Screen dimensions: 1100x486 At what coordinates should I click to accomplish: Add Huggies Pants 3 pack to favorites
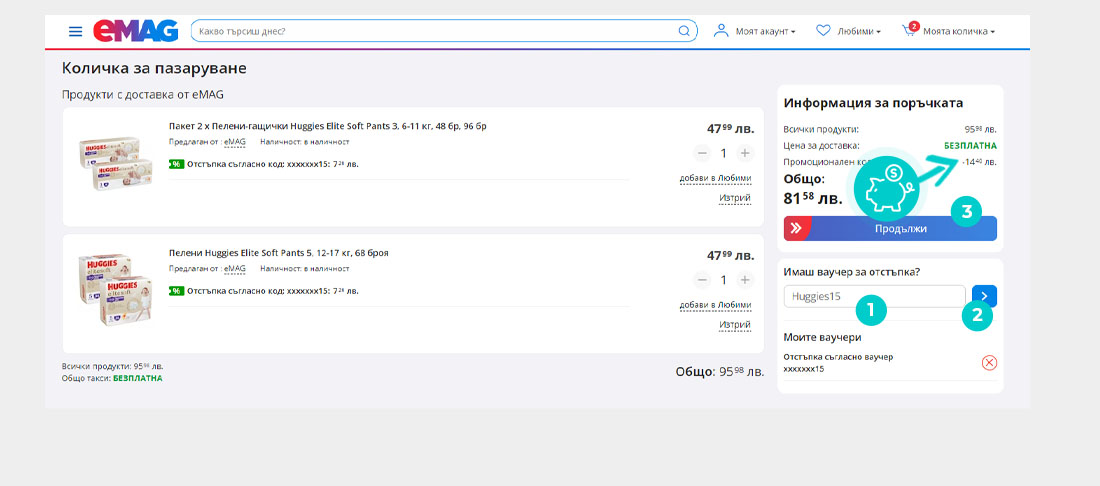[x=716, y=178]
